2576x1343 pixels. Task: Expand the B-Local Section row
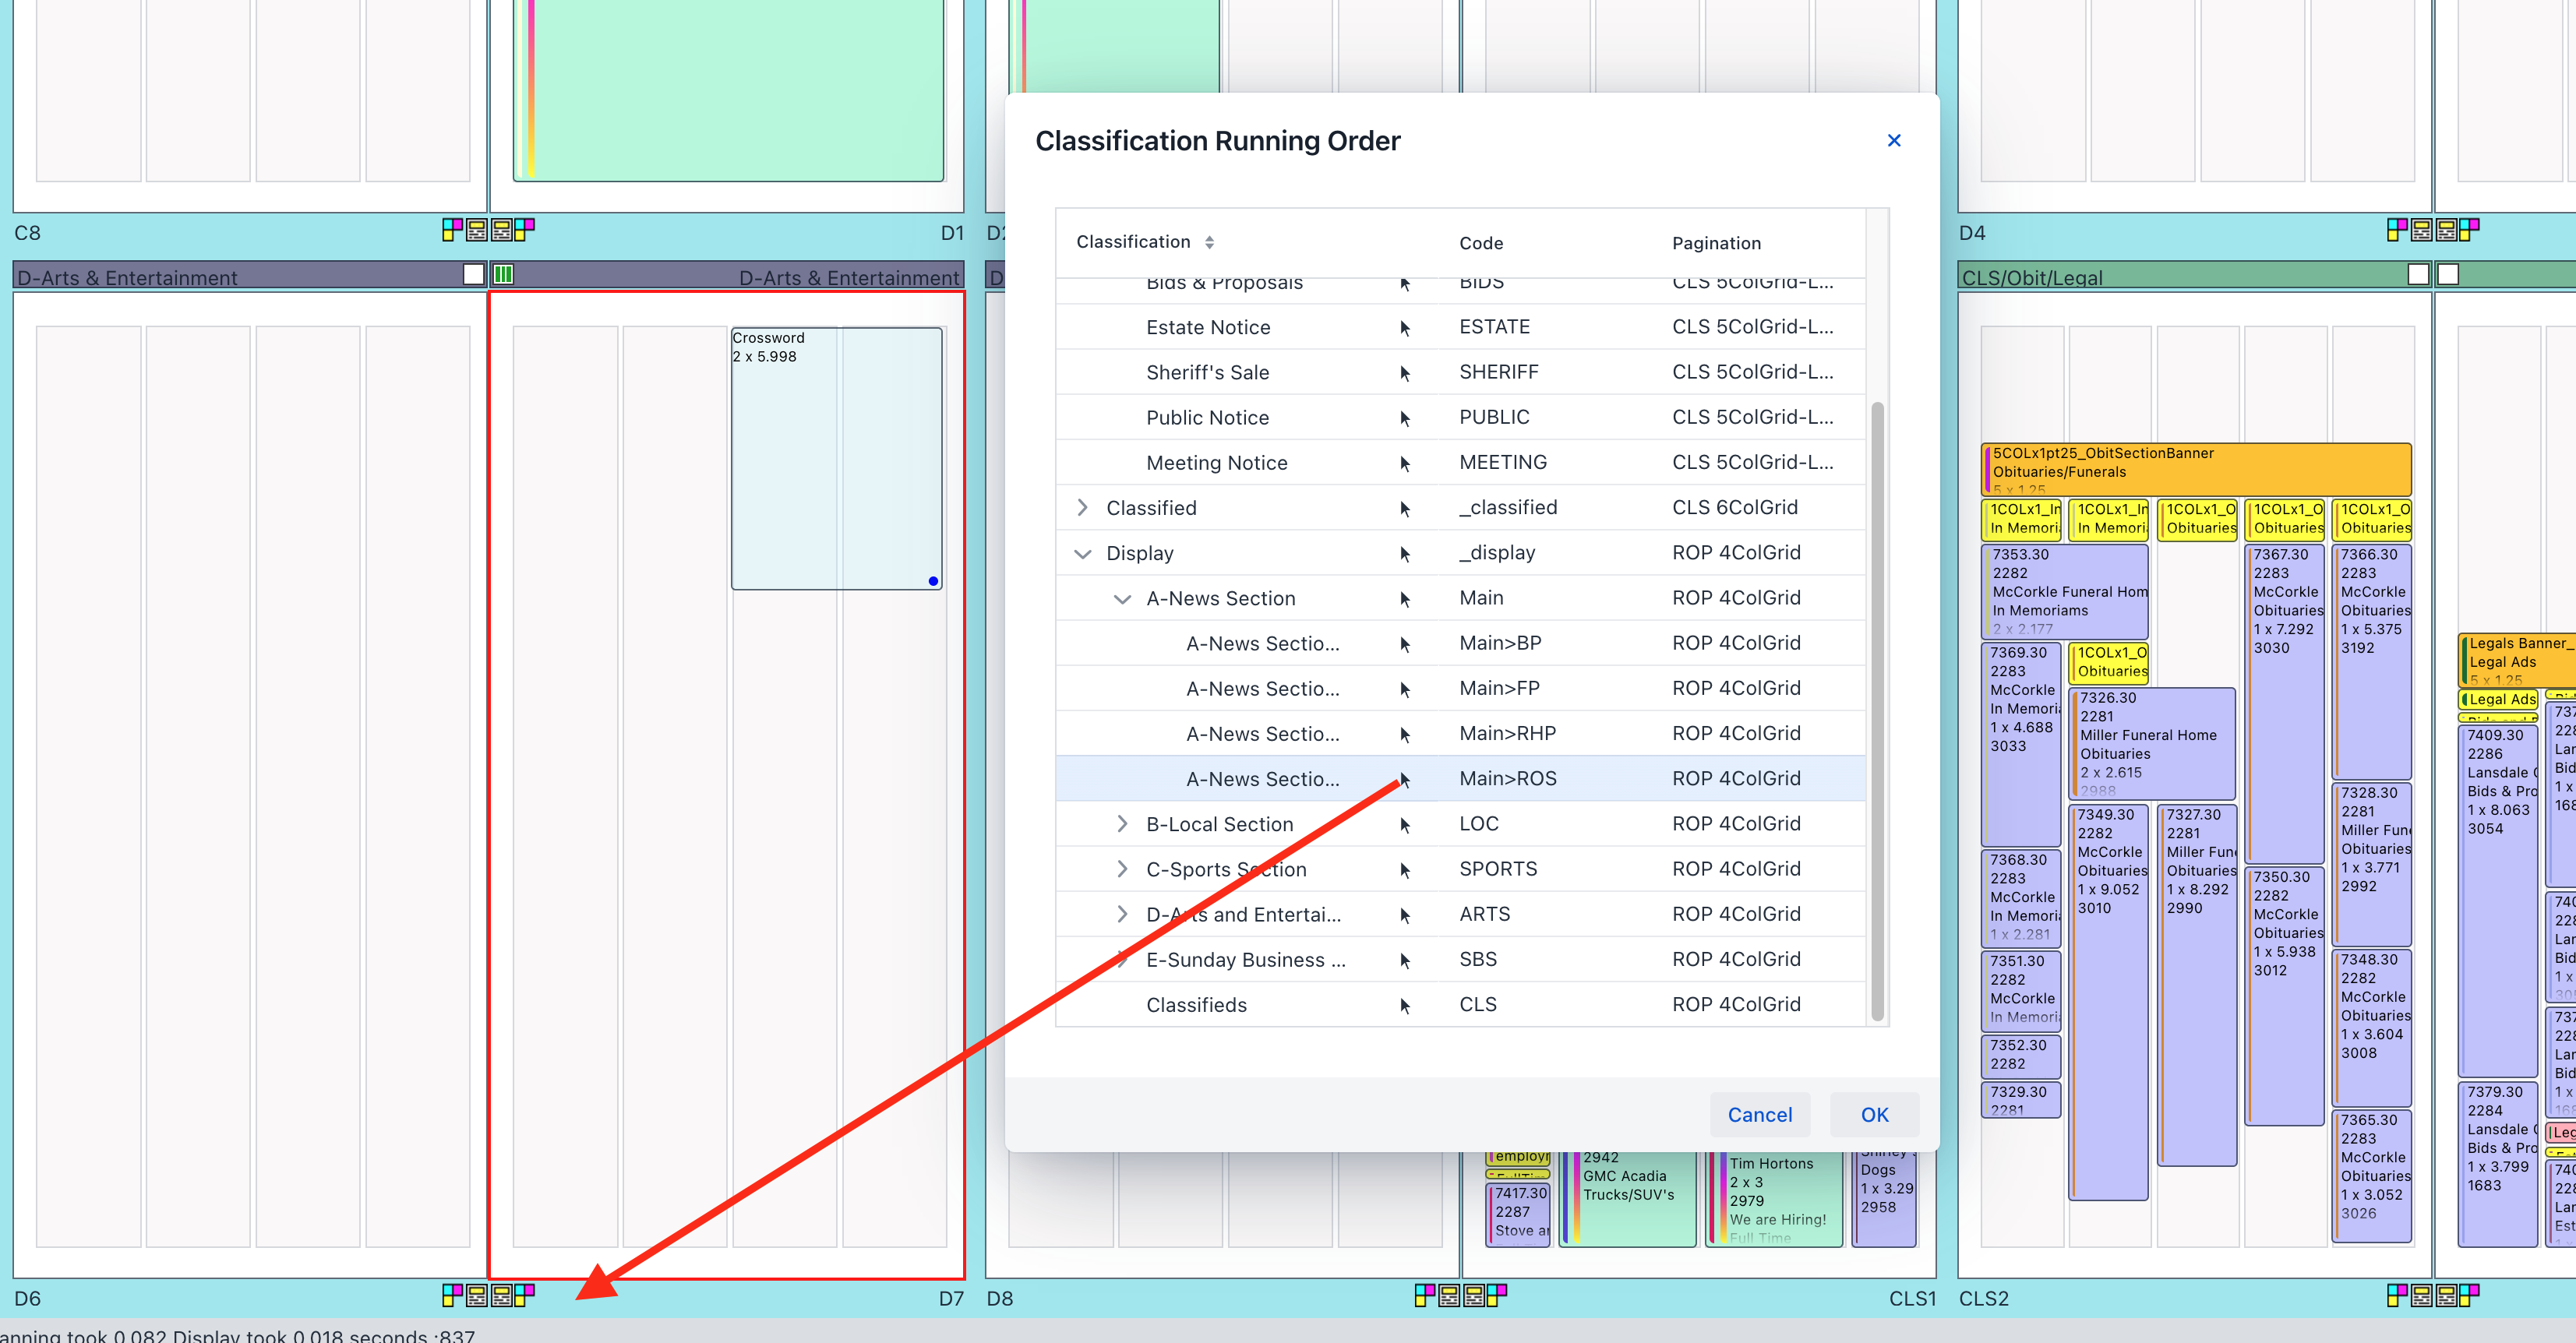(1122, 824)
